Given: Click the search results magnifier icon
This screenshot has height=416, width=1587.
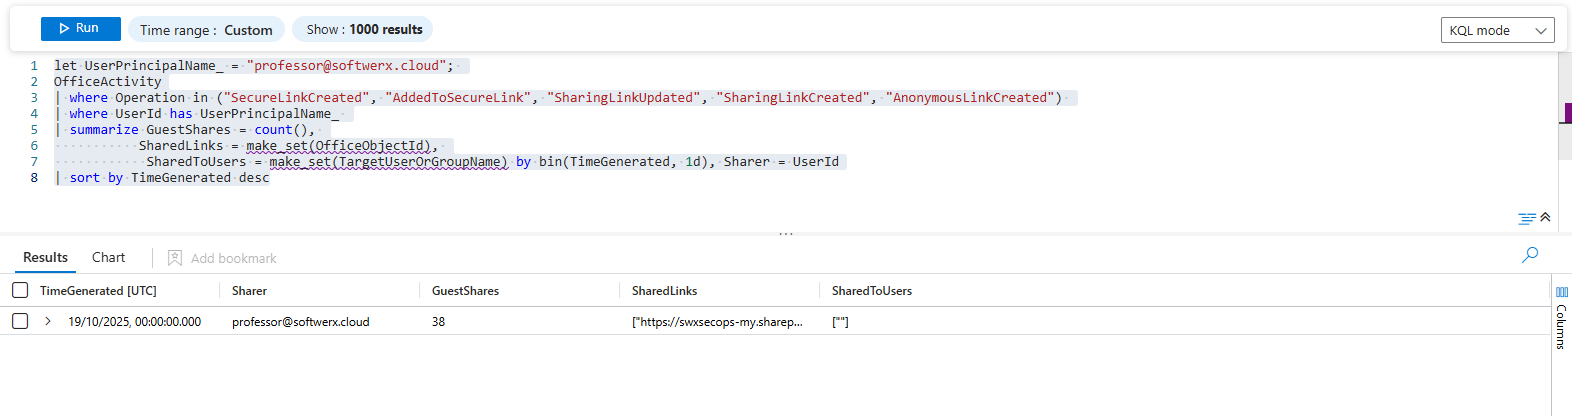Looking at the screenshot, I should [x=1529, y=255].
